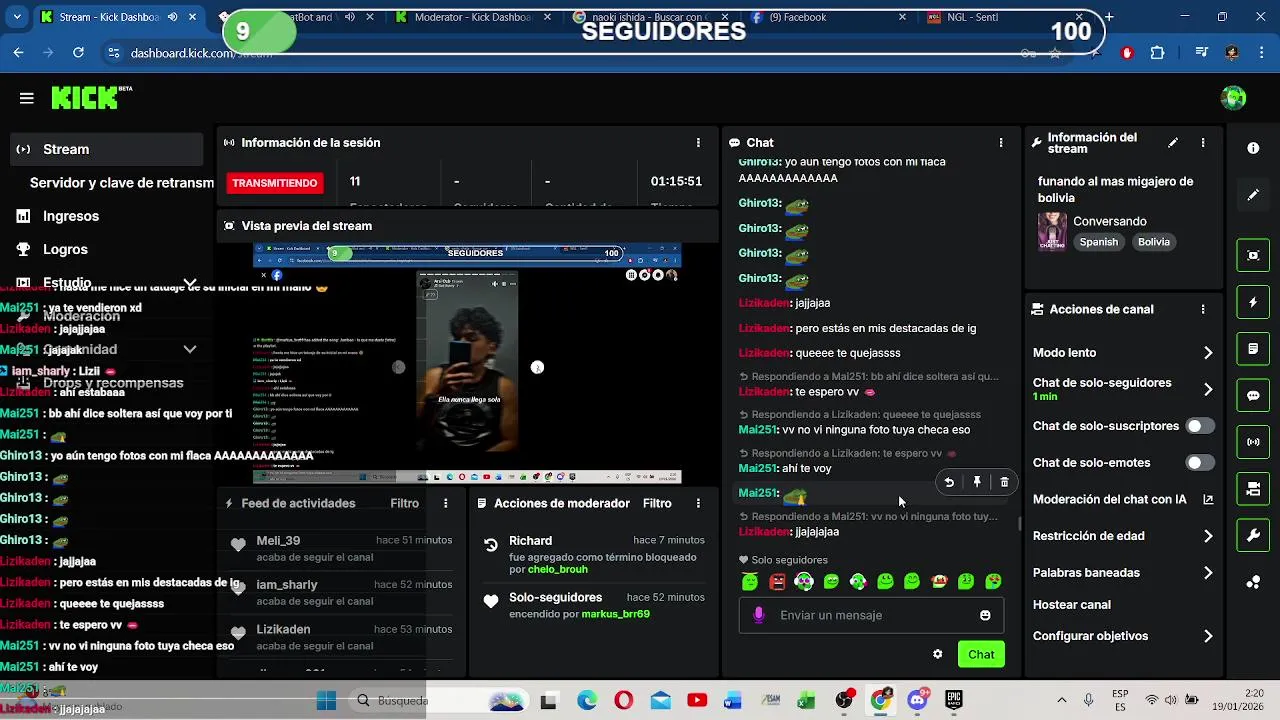The width and height of the screenshot is (1280, 720).
Task: Open markus_brr69 moderator link
Action: point(615,614)
